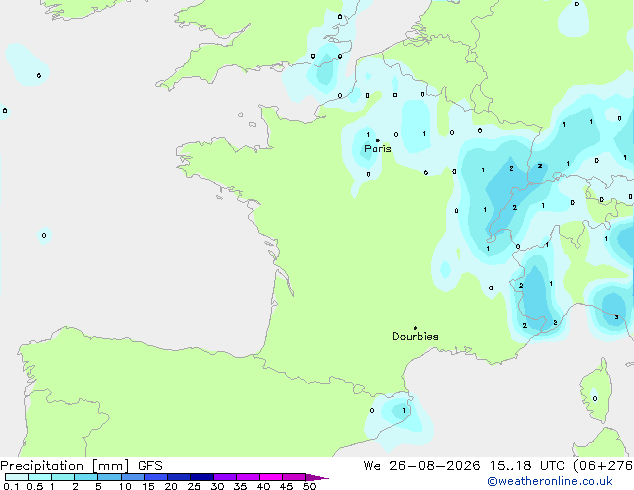This screenshot has width=634, height=490.
Task: Click the '15..18 UTC' time text
Action: pyautogui.click(x=526, y=466)
